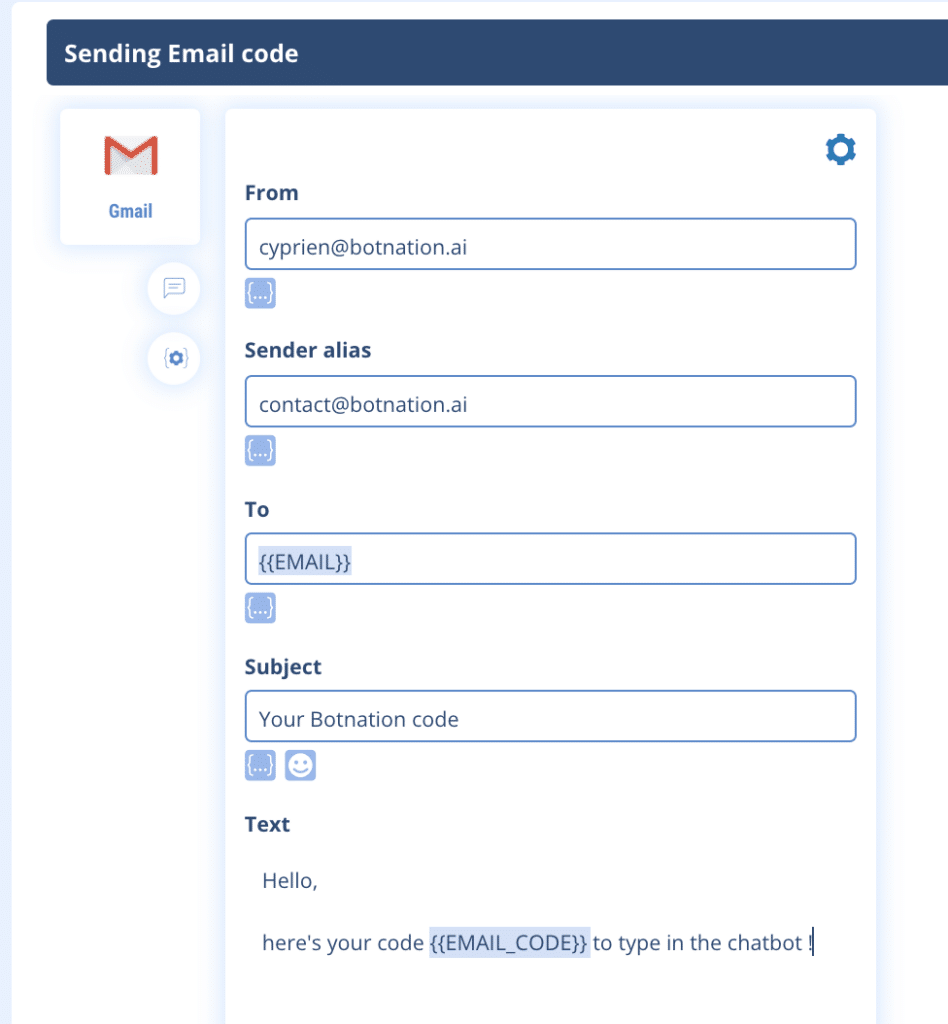
Task: Insert variable using button below From field
Action: pos(260,293)
